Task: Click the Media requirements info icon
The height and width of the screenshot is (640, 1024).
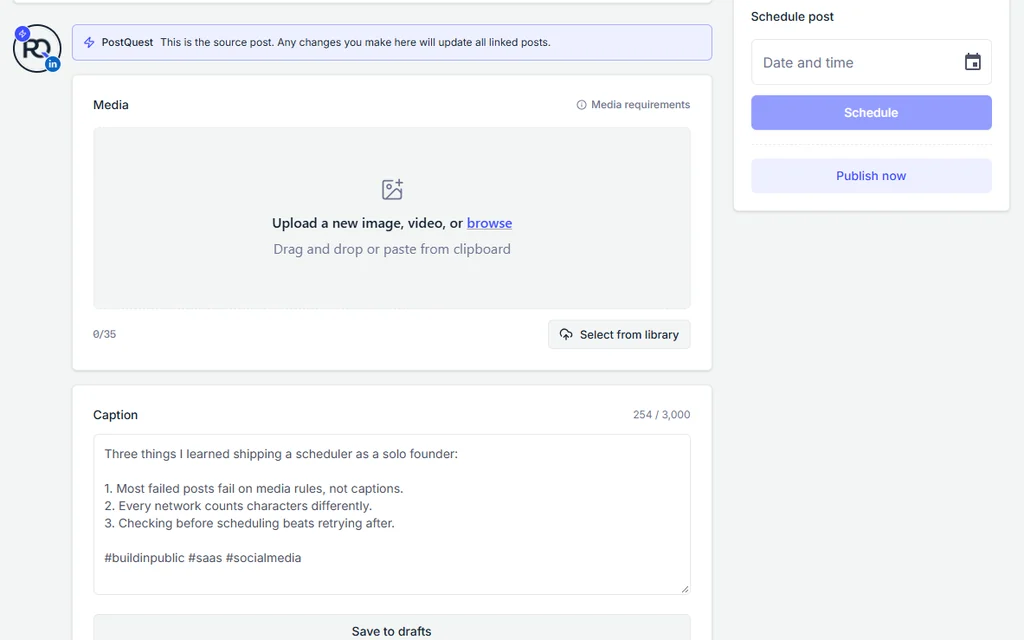Action: pos(581,104)
